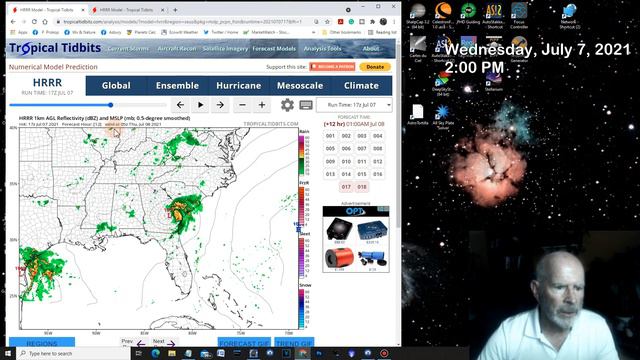Click the Become a Patron button
The width and height of the screenshot is (640, 360).
point(332,67)
